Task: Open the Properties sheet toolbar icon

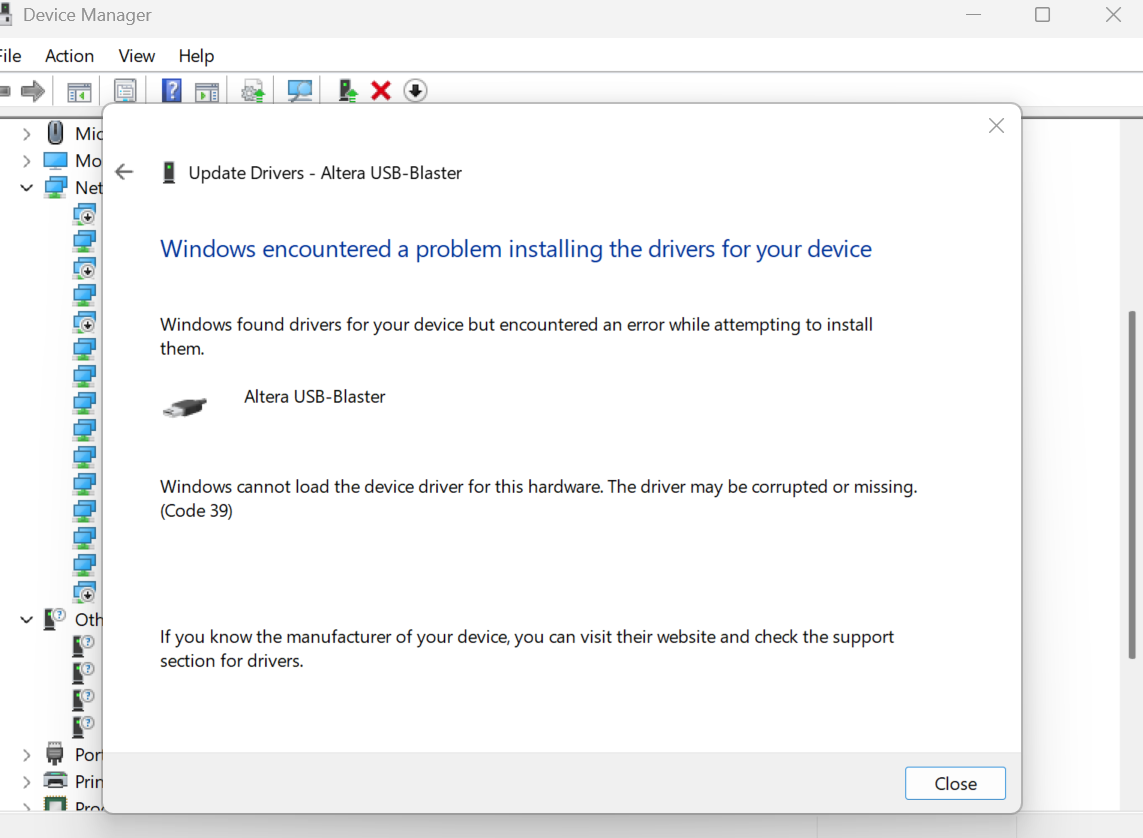Action: click(x=125, y=91)
